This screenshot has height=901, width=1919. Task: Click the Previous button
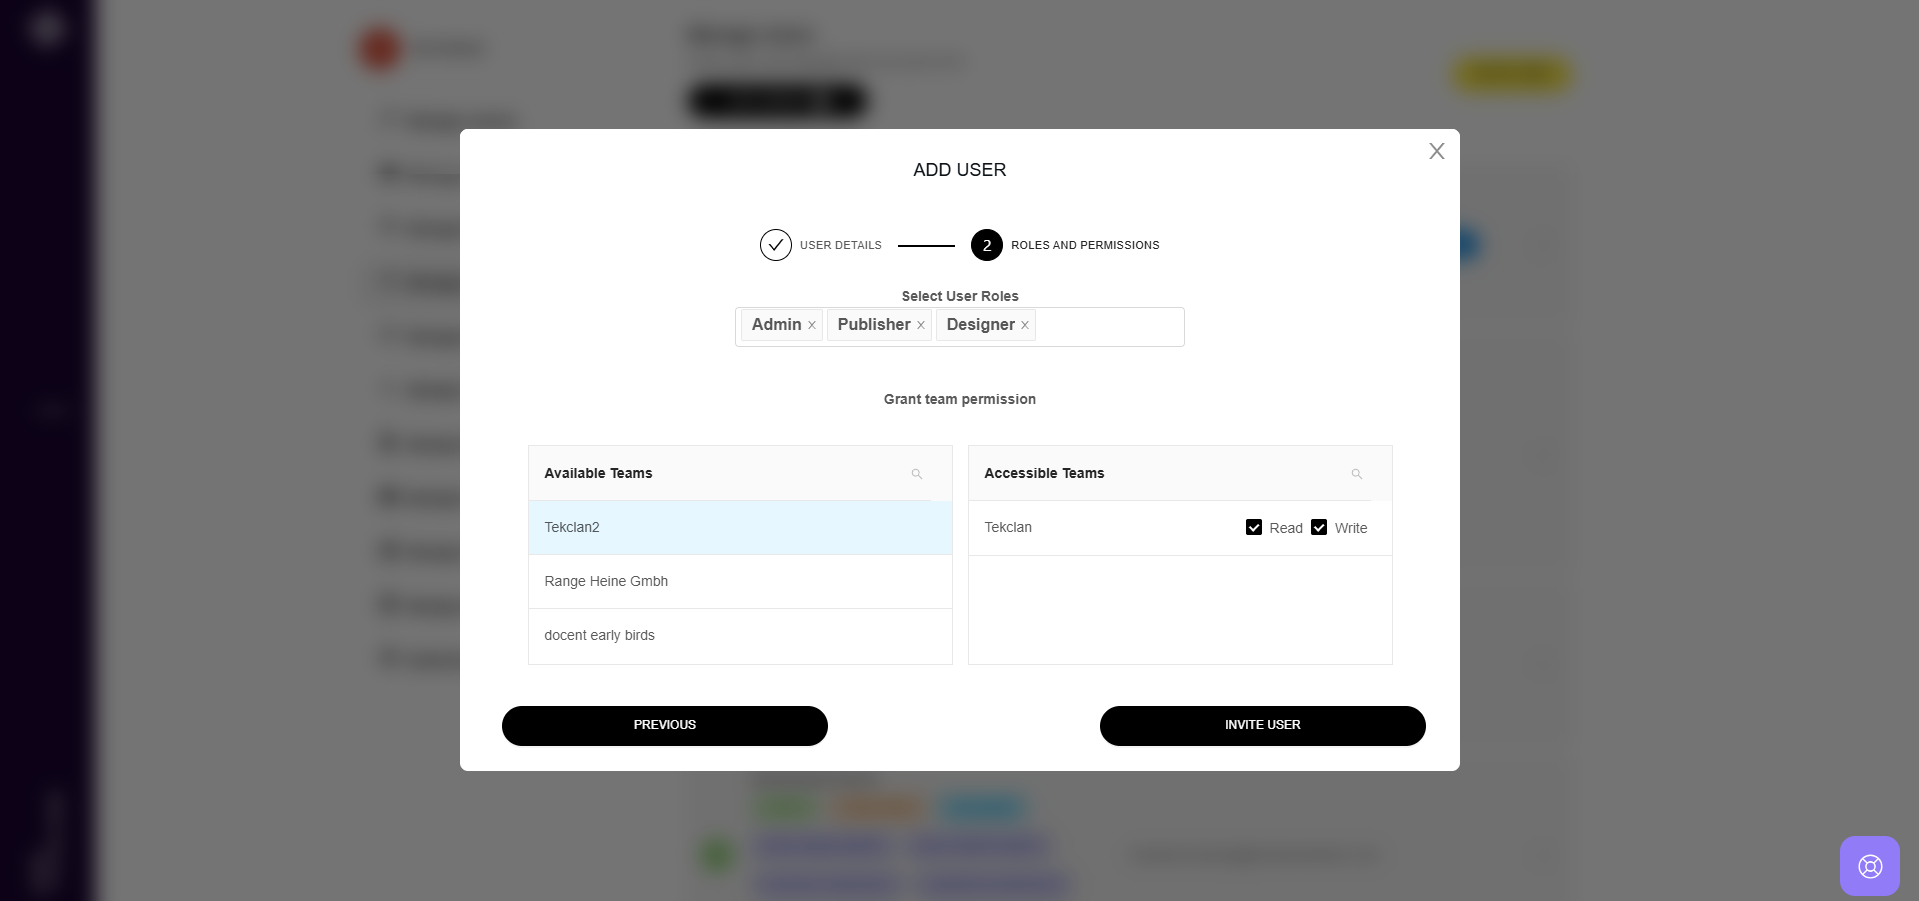pos(664,725)
